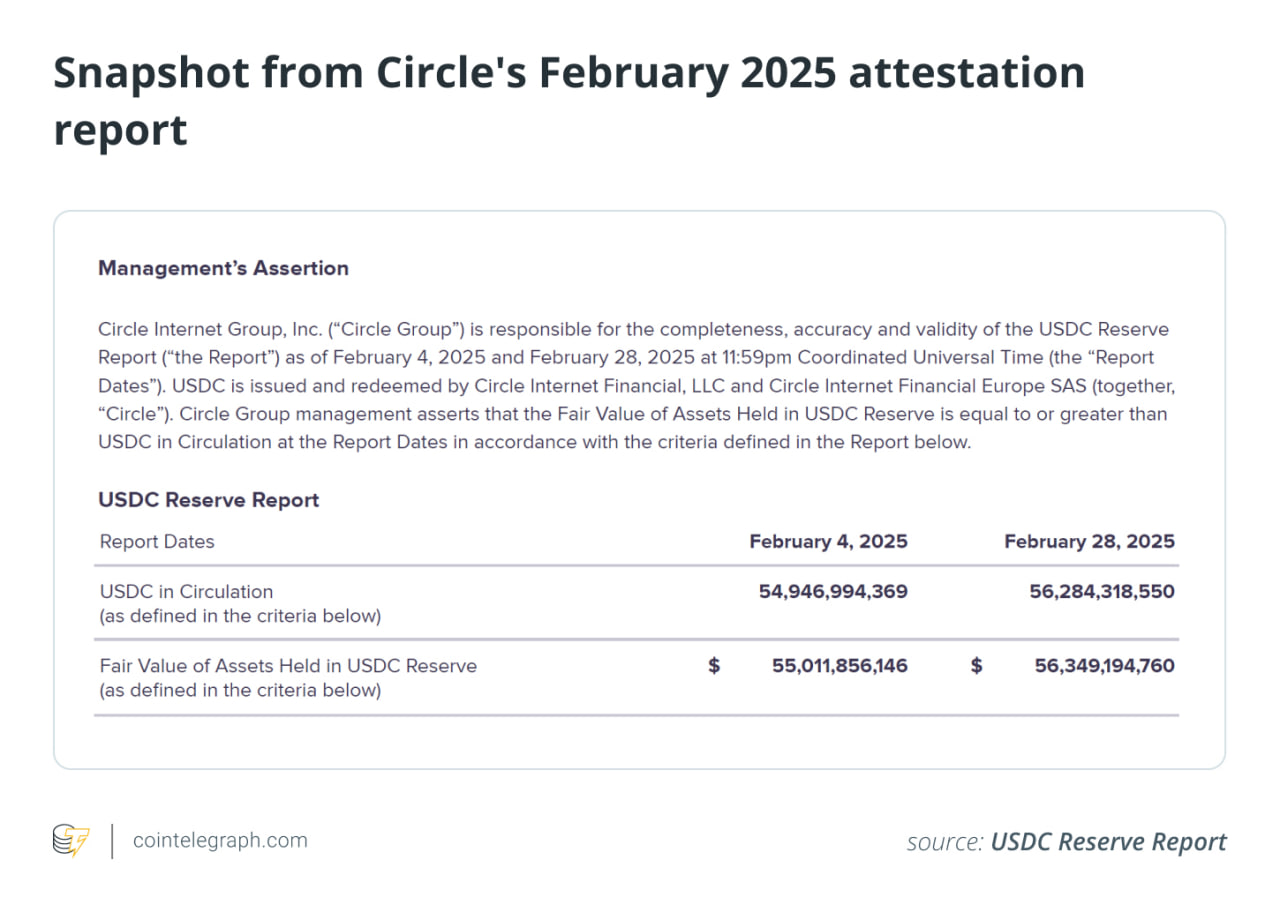Click the 56,284,318,550 circulation value
Screen dimensions: 1280x912
click(1102, 591)
